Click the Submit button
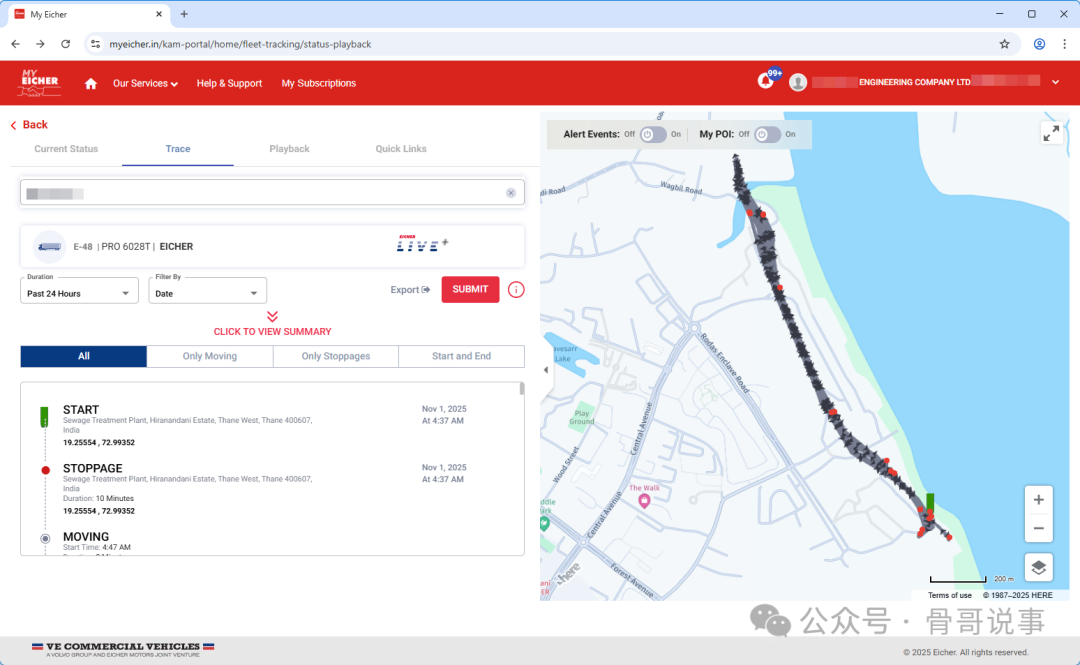 point(470,289)
